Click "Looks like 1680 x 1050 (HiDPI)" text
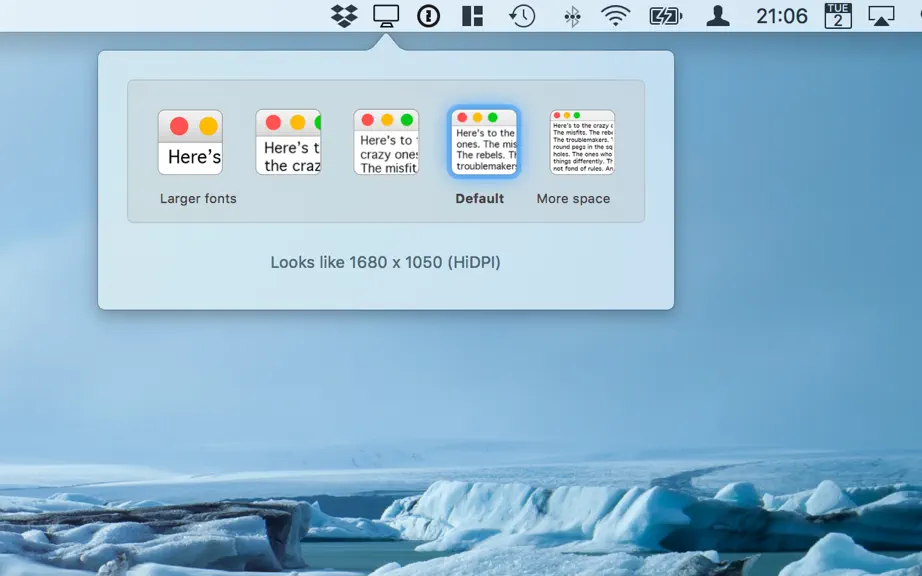The image size is (922, 576). pyautogui.click(x=385, y=262)
